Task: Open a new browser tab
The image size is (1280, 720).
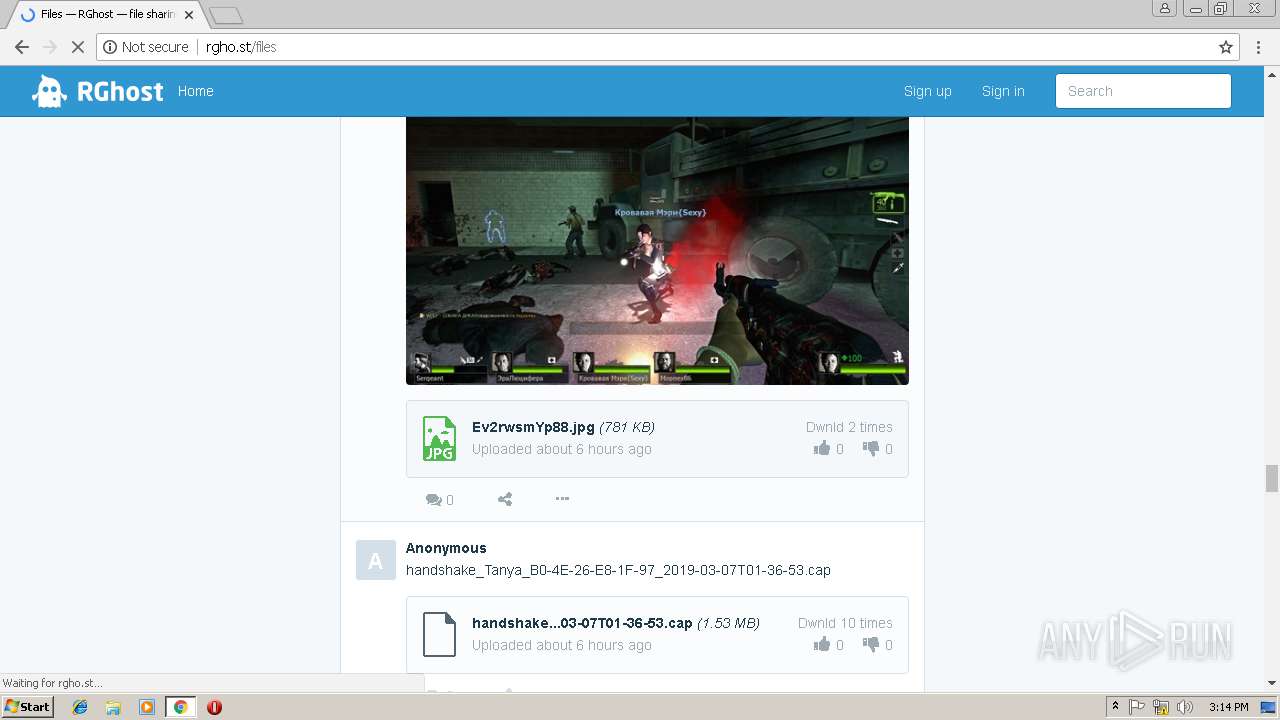Action: [226, 15]
